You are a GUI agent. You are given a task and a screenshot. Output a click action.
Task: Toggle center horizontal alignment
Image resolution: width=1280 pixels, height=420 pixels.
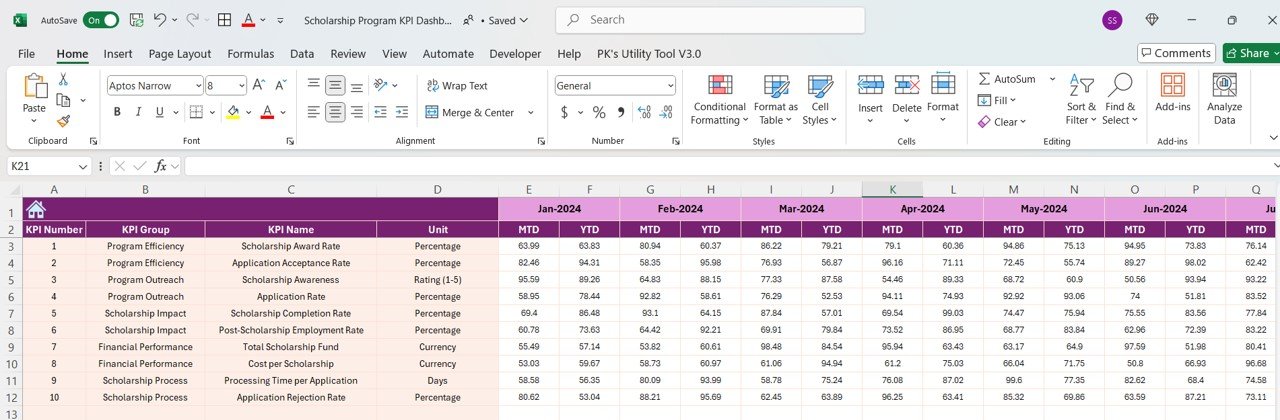336,112
